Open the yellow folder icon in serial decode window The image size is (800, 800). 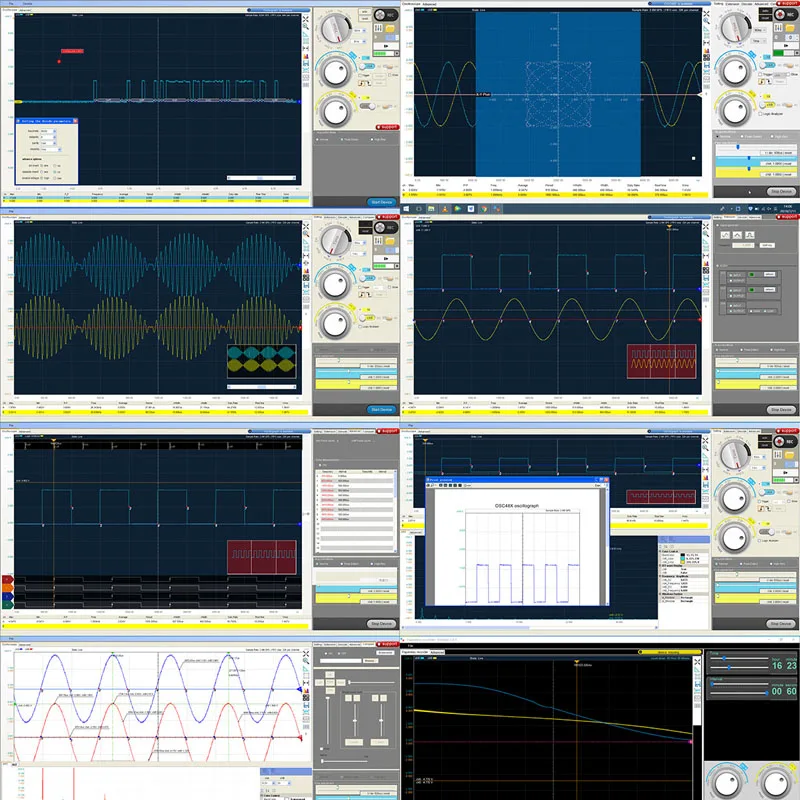coord(390,28)
